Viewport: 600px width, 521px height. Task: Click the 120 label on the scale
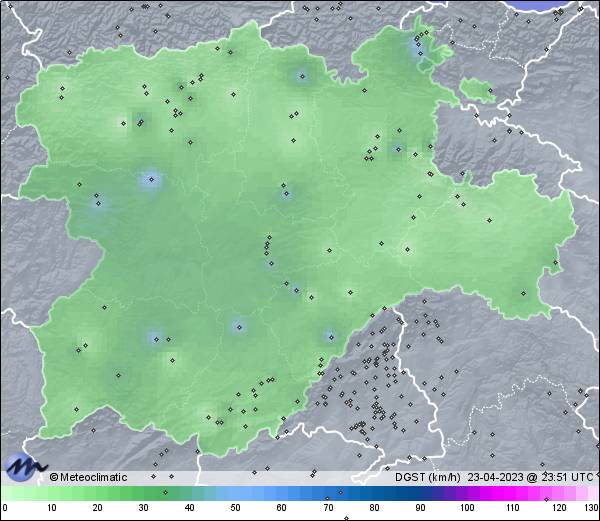tap(559, 508)
